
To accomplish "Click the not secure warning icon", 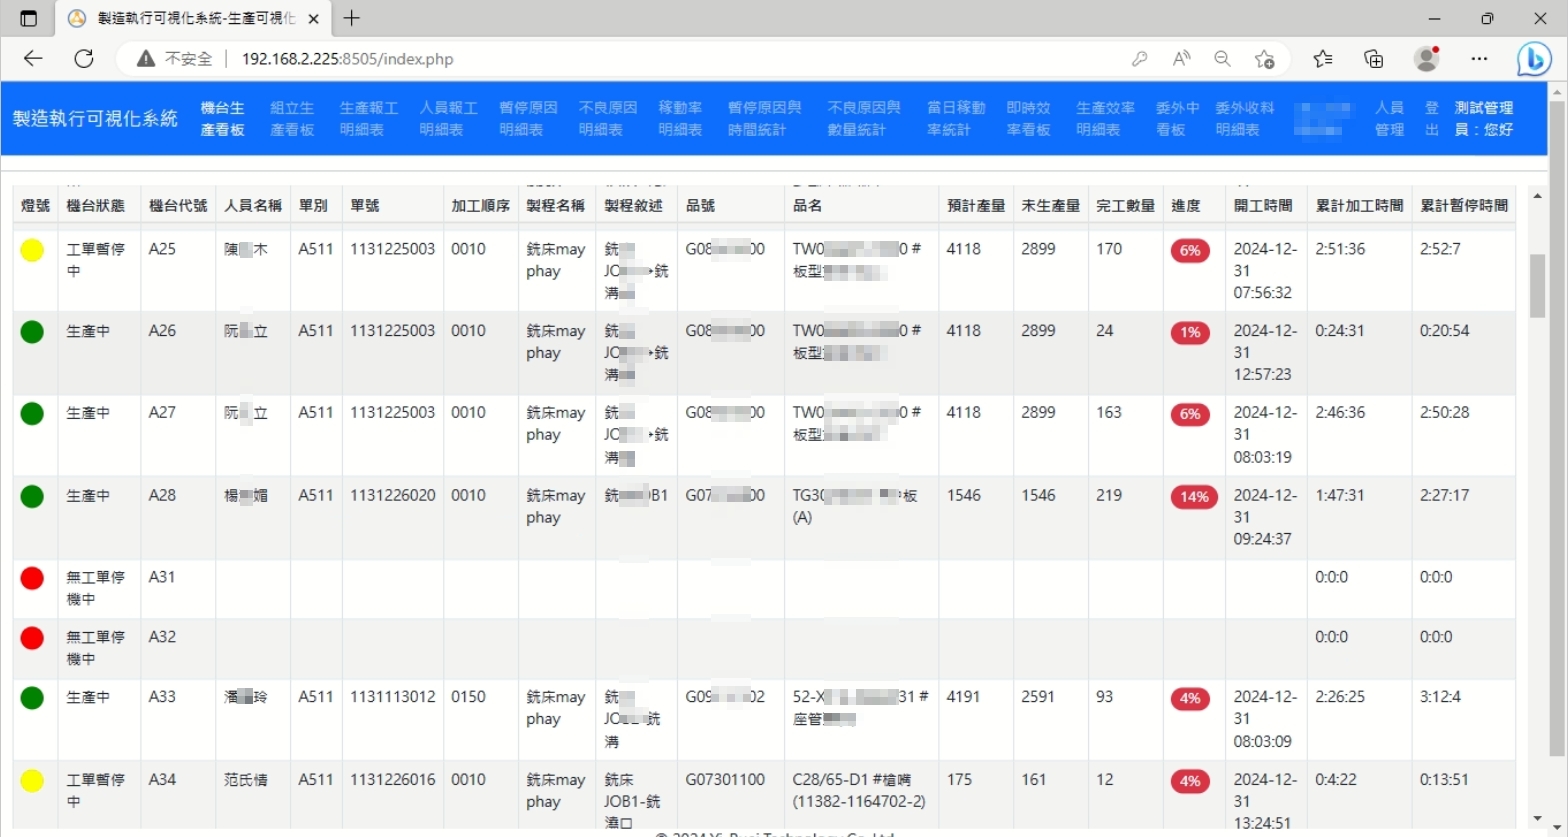I will [146, 59].
